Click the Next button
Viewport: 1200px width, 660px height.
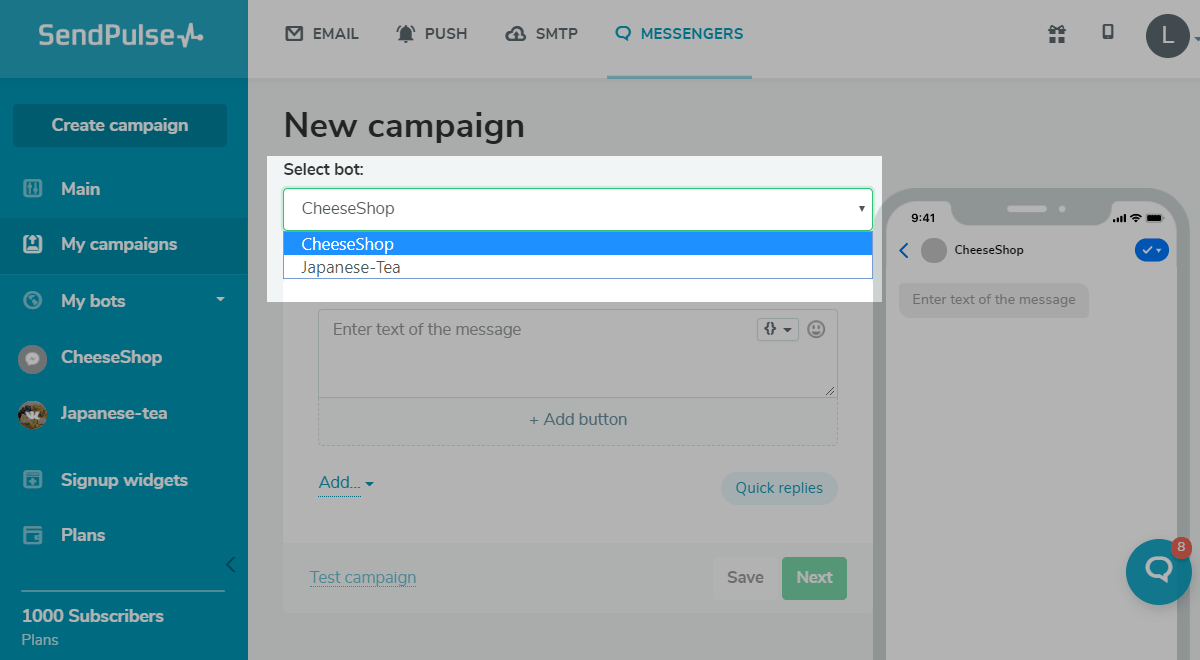click(814, 578)
